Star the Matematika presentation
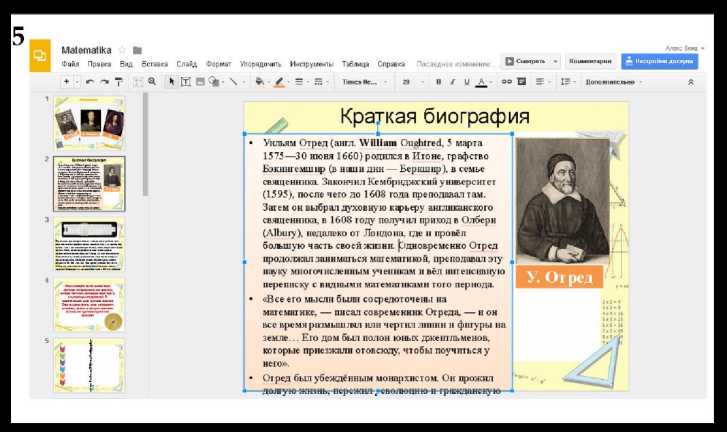This screenshot has width=727, height=432. tap(122, 49)
